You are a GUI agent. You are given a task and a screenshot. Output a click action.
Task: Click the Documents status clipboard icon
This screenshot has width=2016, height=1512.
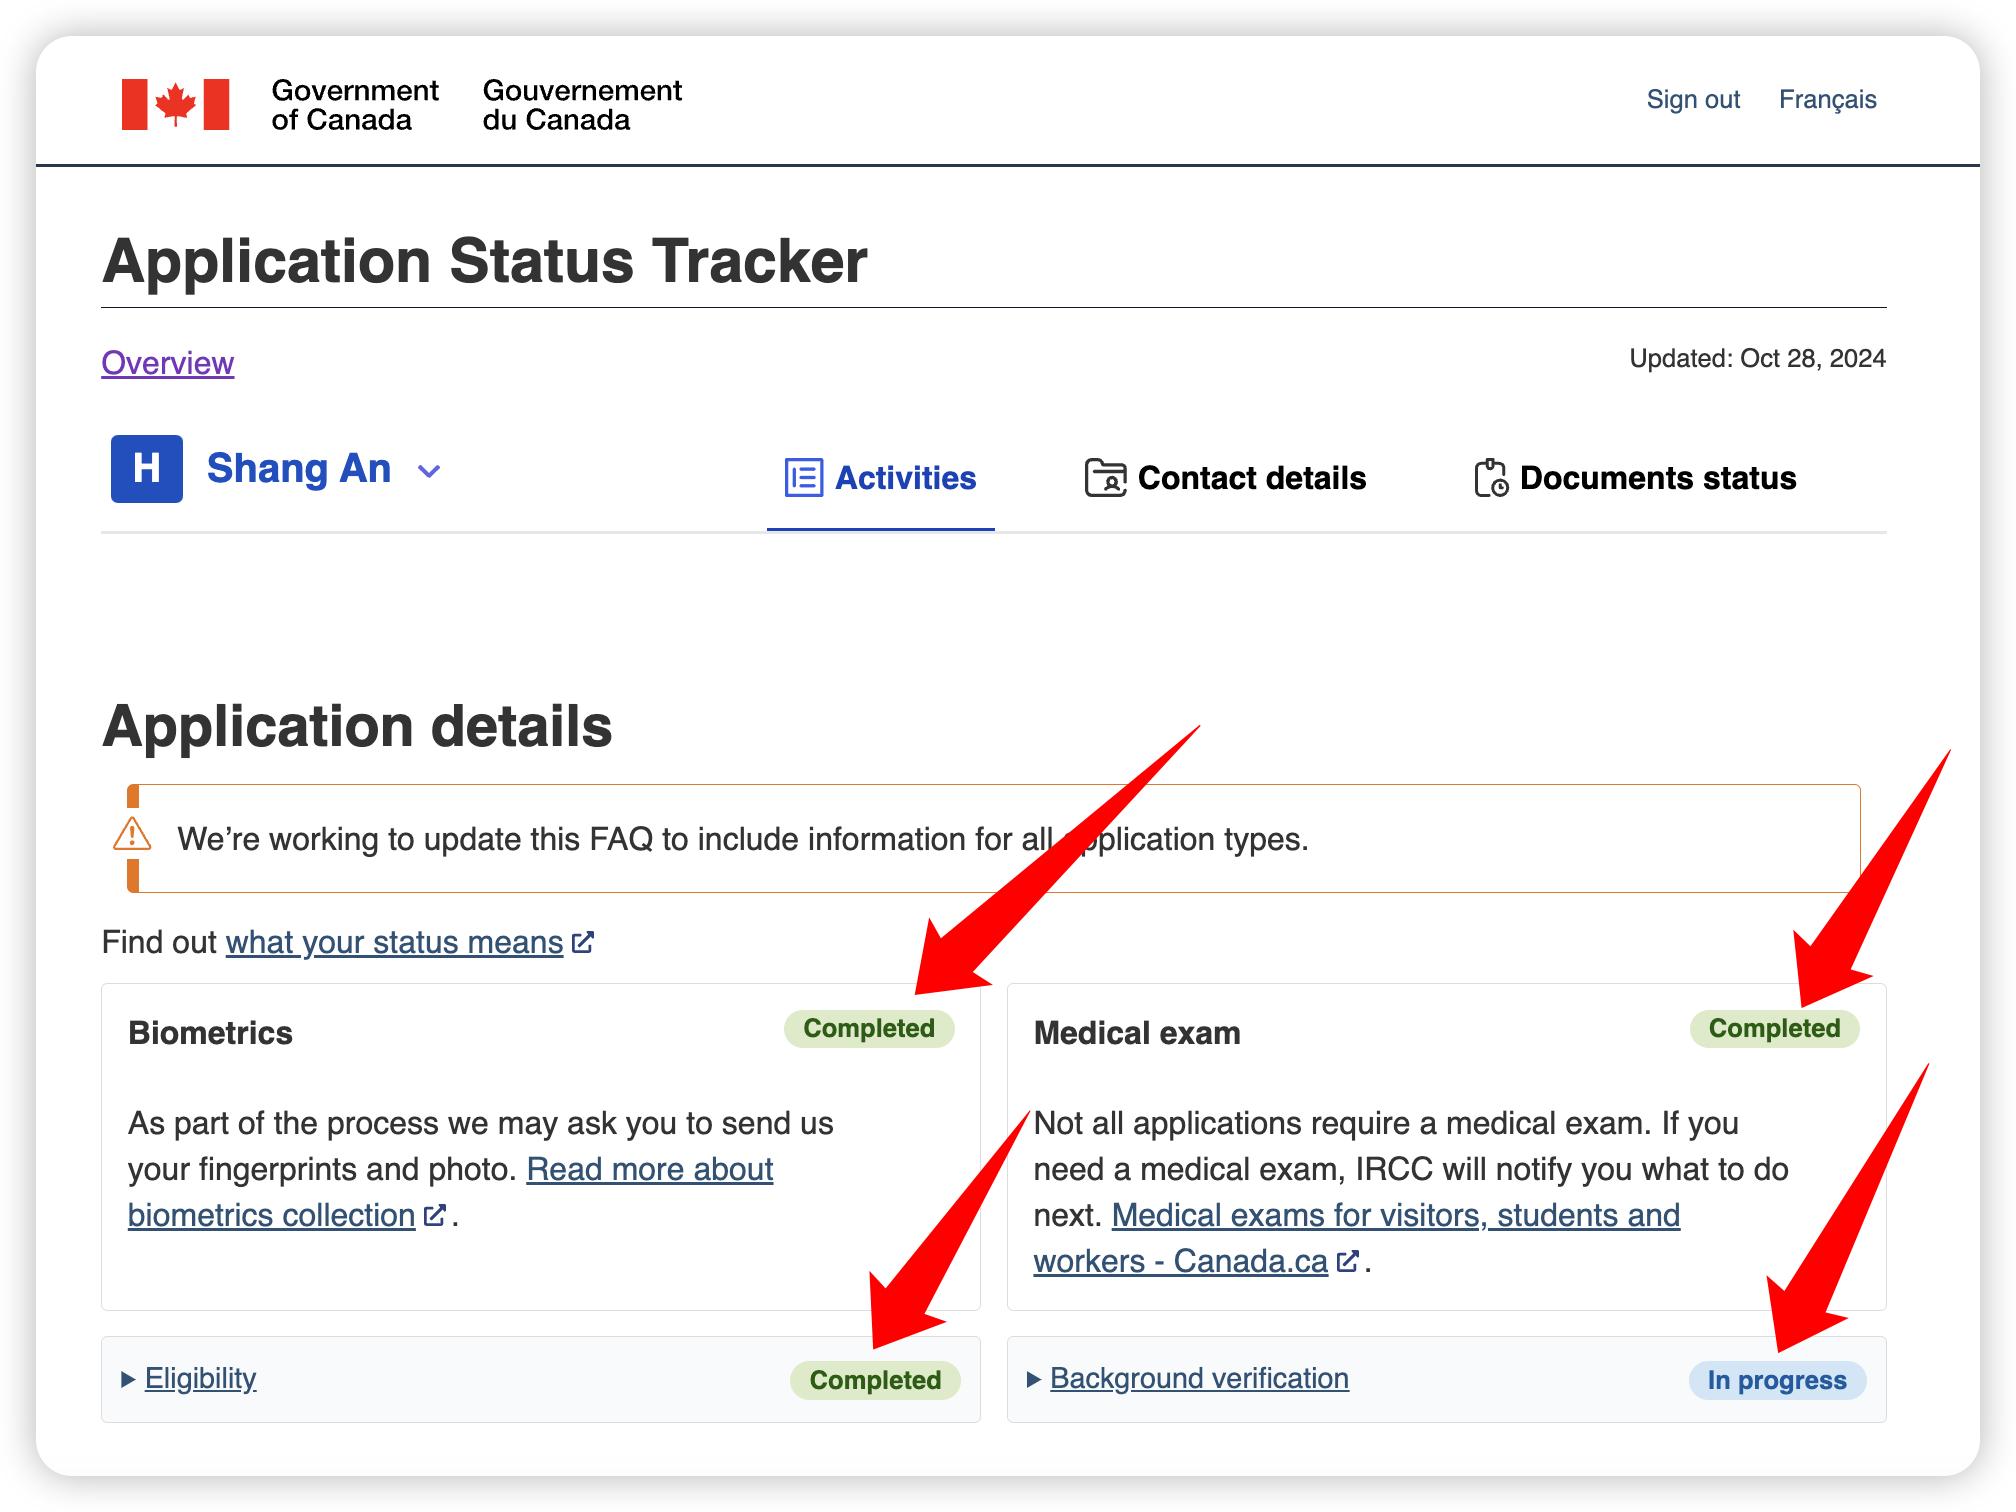click(x=1491, y=478)
